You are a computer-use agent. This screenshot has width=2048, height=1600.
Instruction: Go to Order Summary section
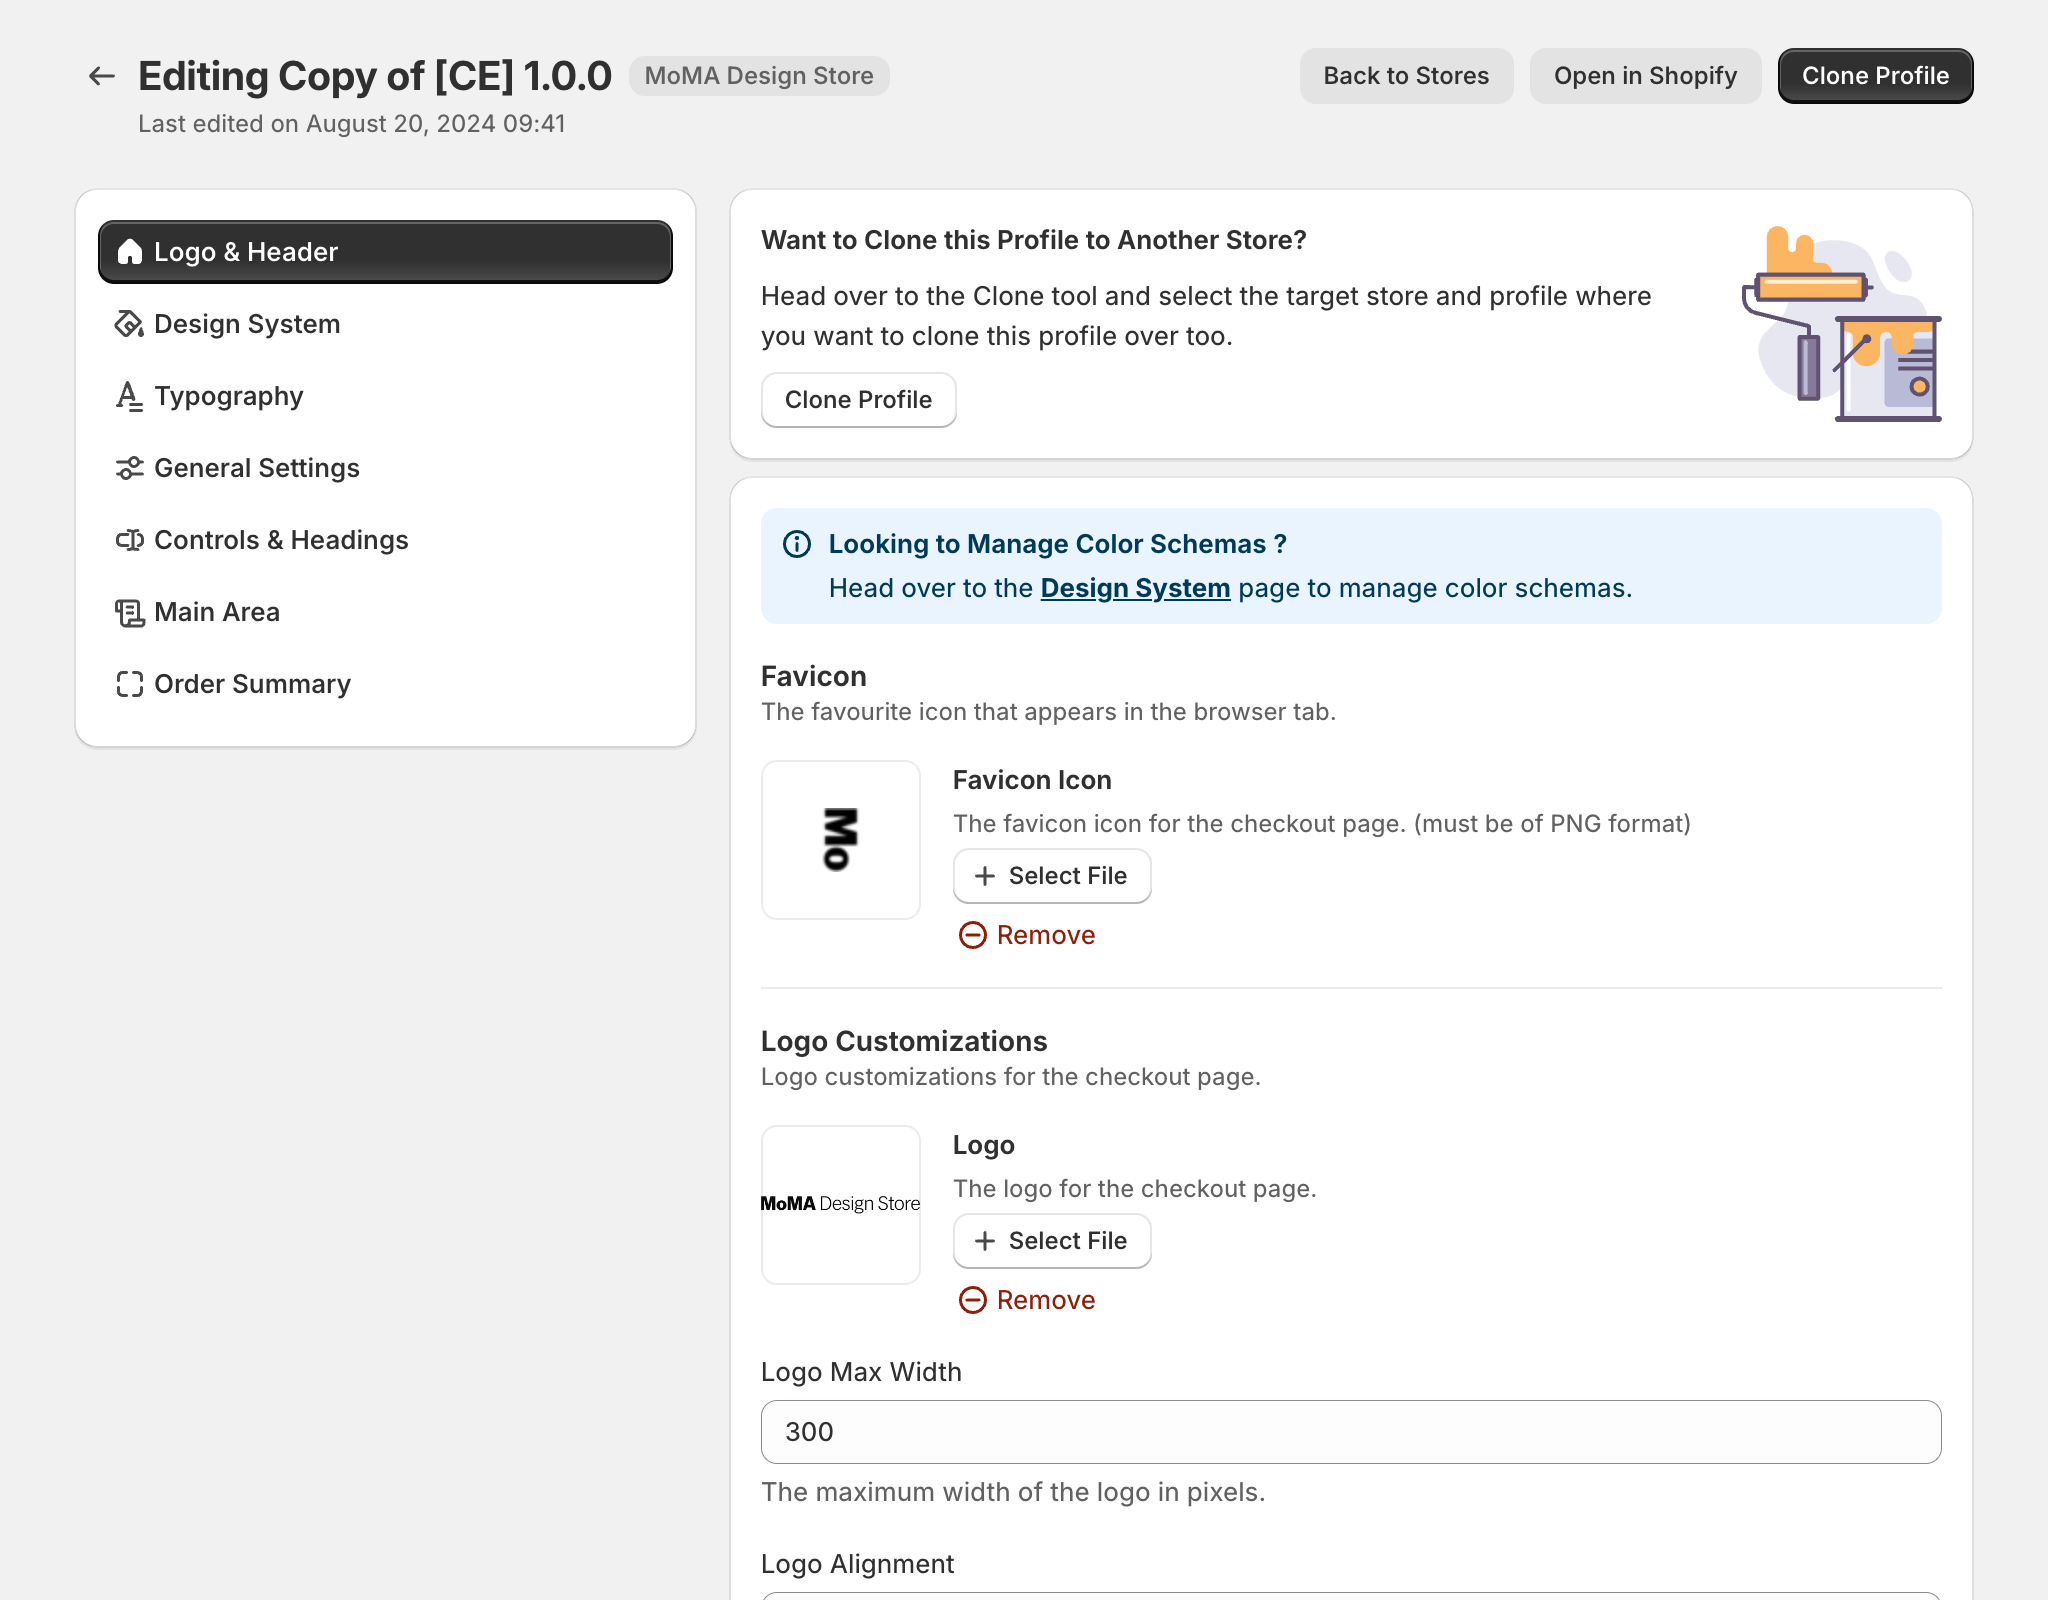pyautogui.click(x=252, y=684)
